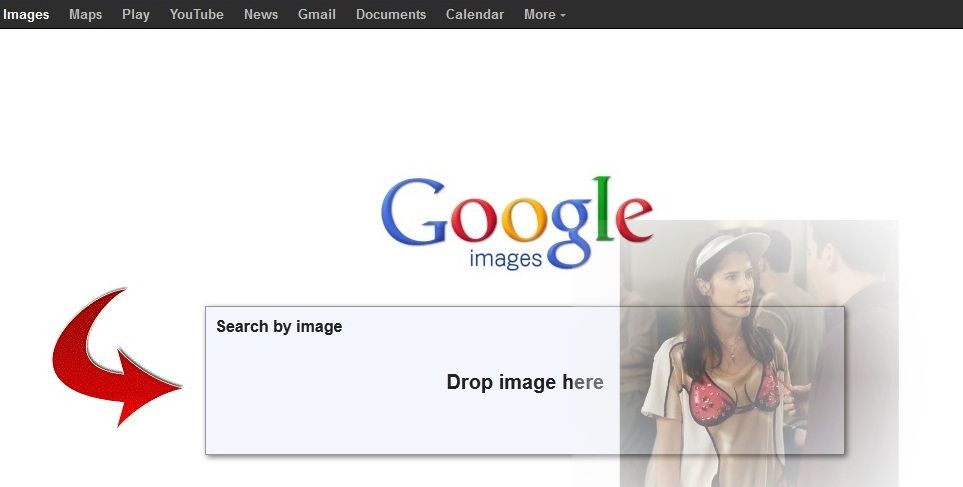The image size is (963, 487).
Task: Expand the More dropdown menu
Action: point(545,14)
